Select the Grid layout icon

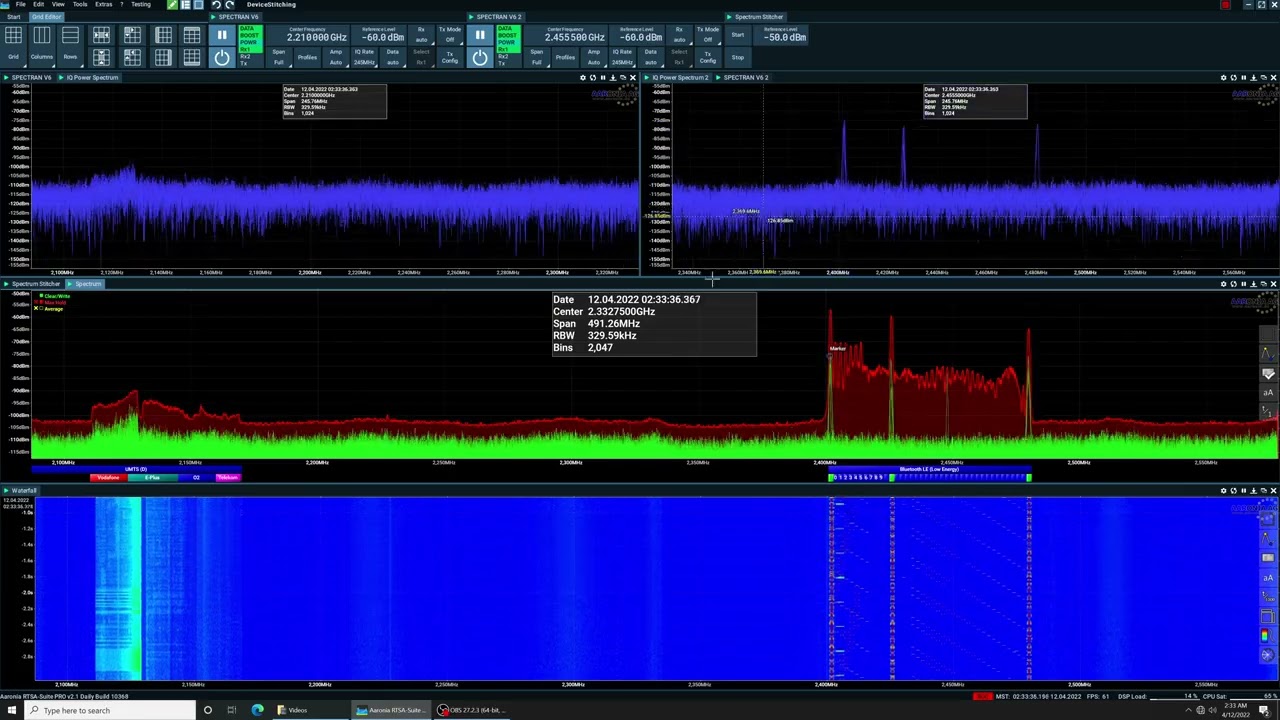13,37
